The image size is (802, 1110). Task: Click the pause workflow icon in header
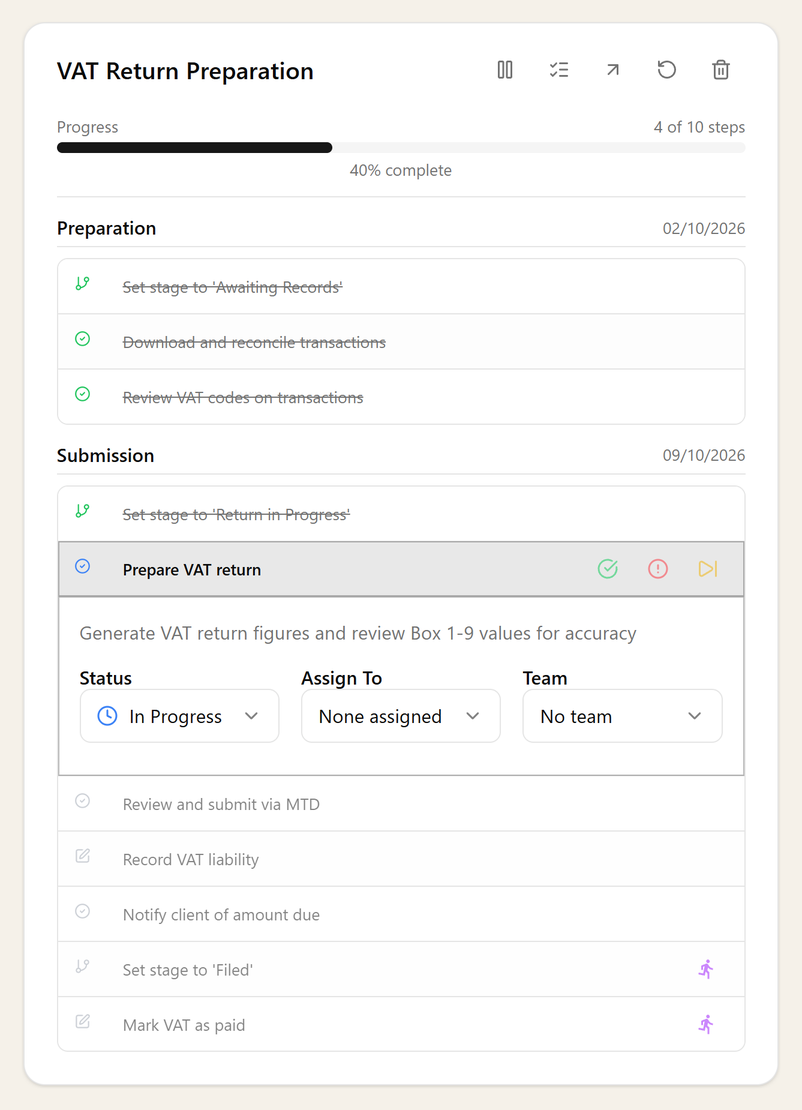(x=505, y=70)
